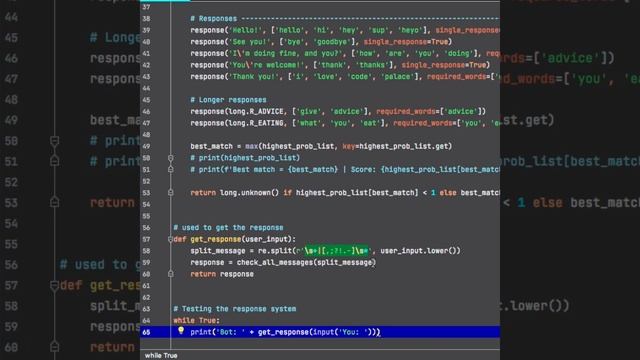Toggle fold marker beside 'return long.unknown()' in front editor
The height and width of the screenshot is (360, 640).
point(171,192)
